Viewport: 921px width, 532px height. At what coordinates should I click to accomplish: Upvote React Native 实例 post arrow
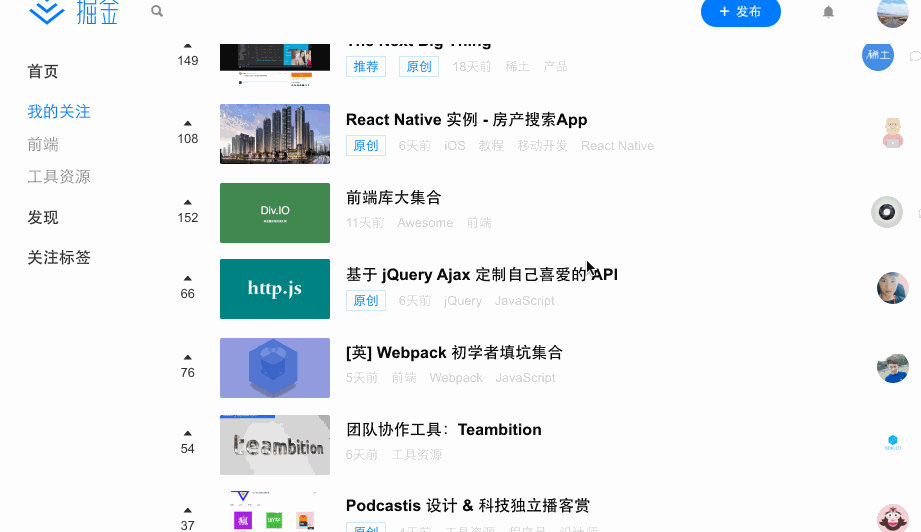point(187,123)
